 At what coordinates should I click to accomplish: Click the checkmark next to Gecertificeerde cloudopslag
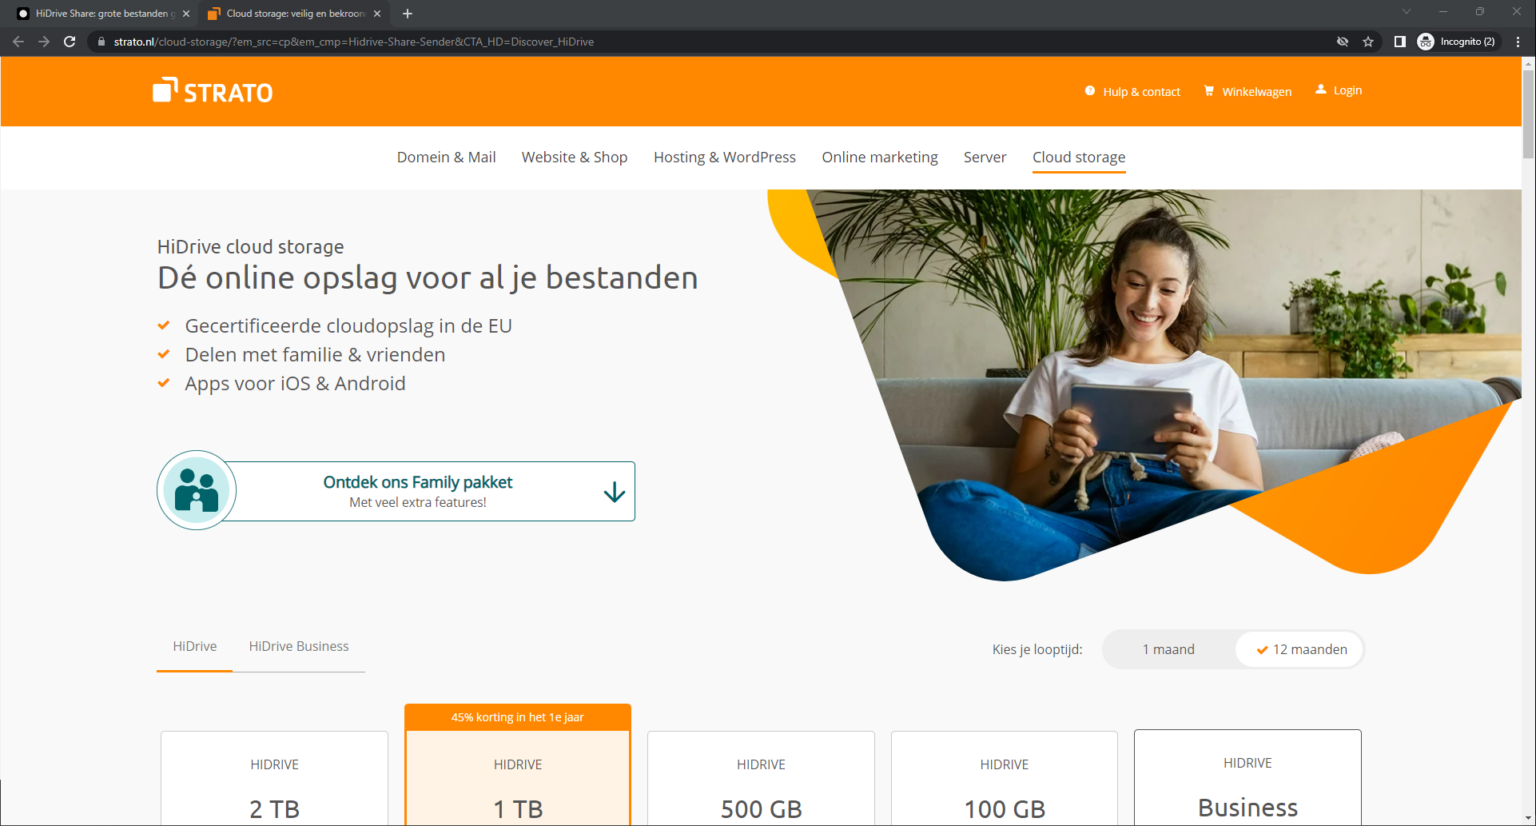(165, 325)
